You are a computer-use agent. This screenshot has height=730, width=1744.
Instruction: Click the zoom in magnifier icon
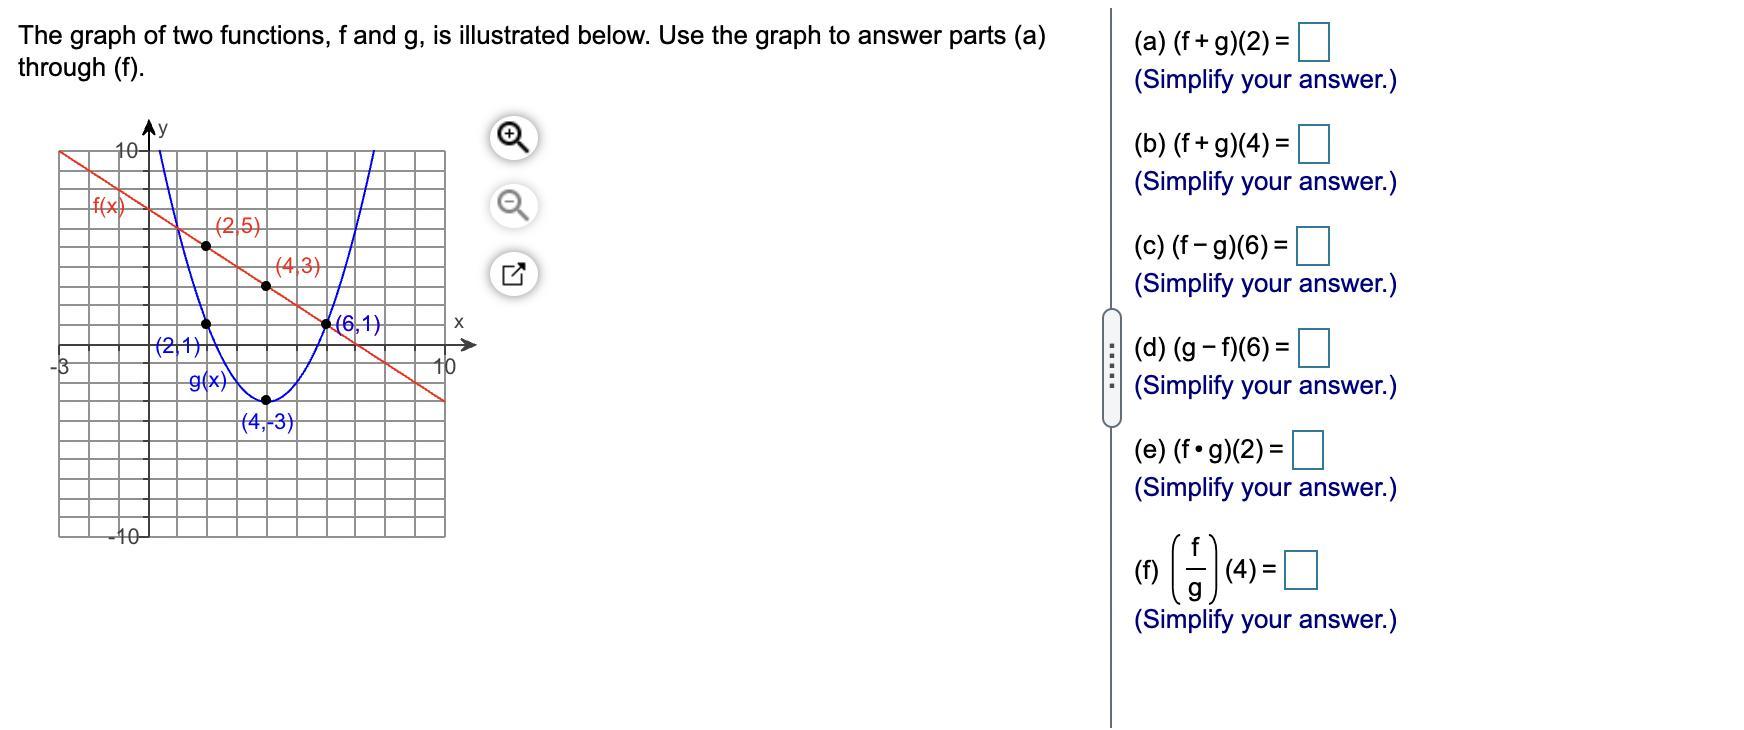(x=513, y=137)
